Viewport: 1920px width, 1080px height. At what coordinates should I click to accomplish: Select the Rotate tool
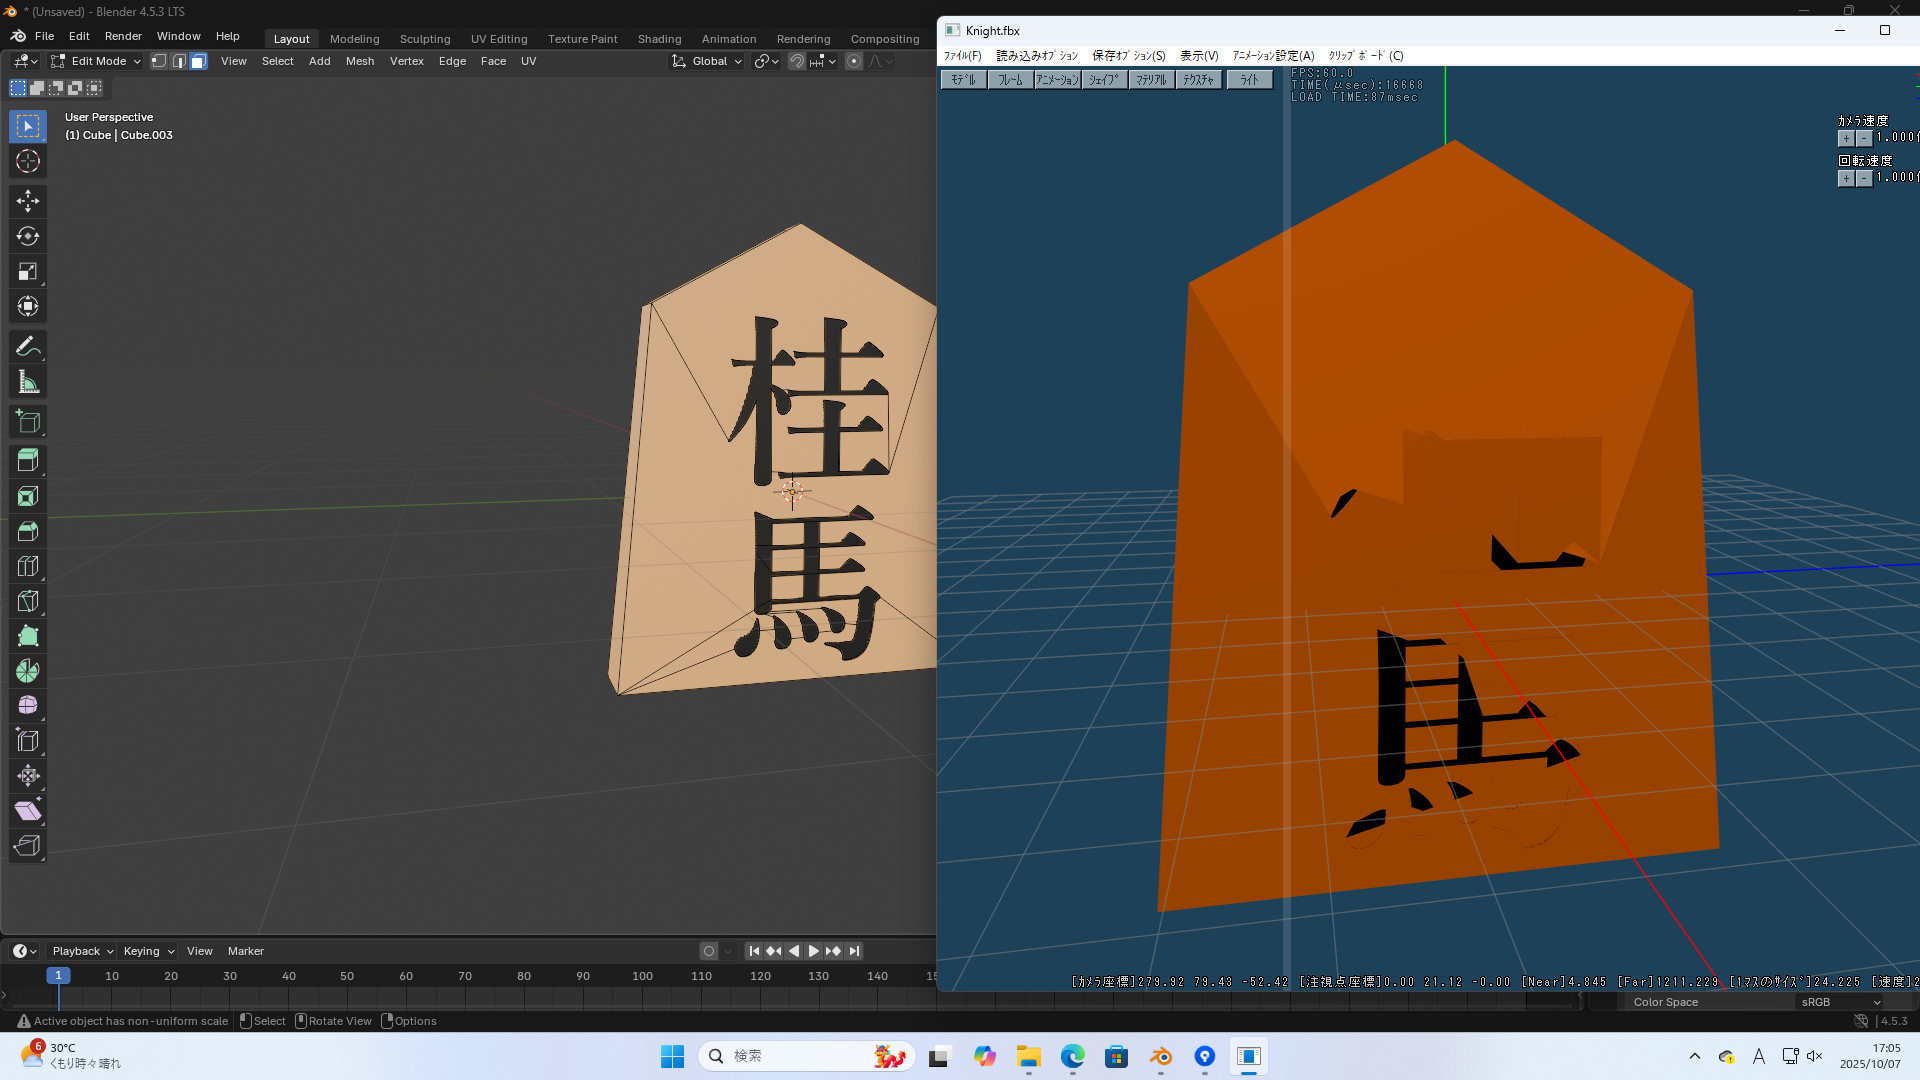click(28, 236)
